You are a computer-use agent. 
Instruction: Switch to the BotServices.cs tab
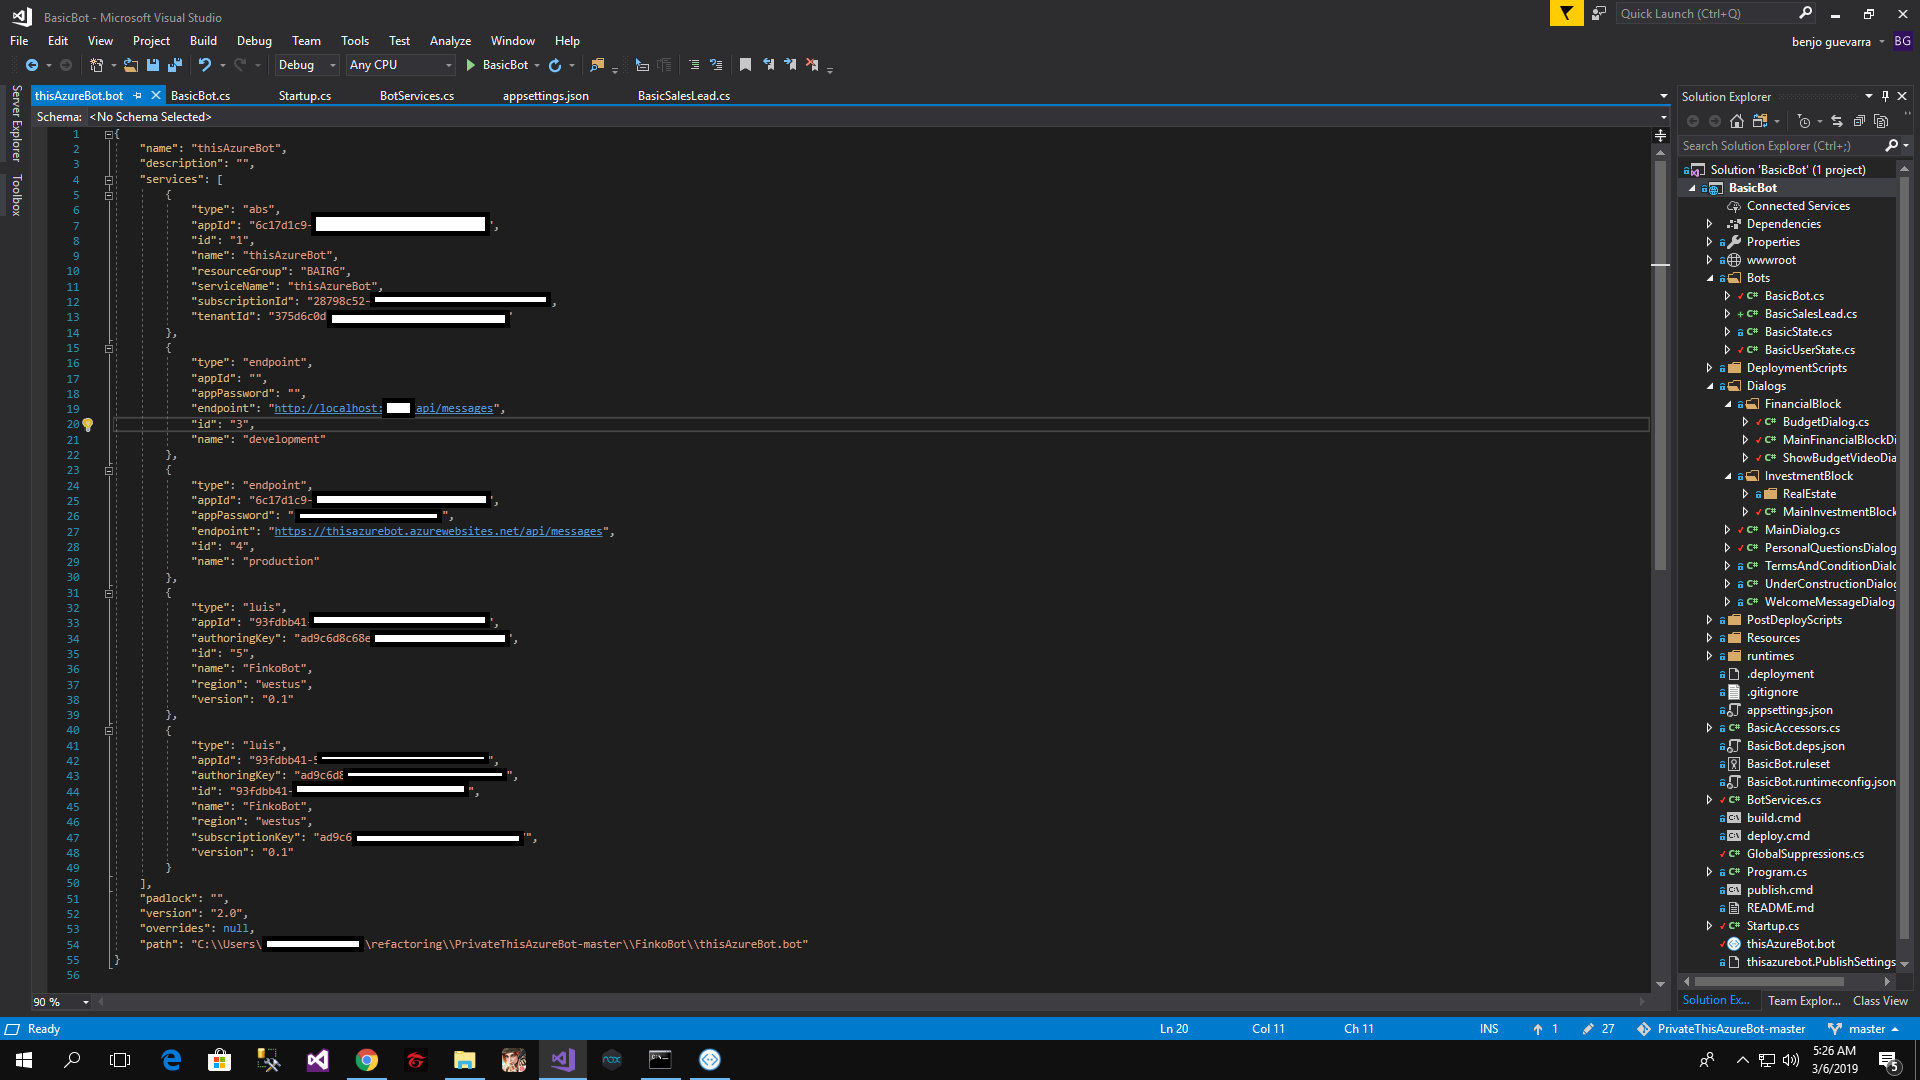pyautogui.click(x=416, y=96)
